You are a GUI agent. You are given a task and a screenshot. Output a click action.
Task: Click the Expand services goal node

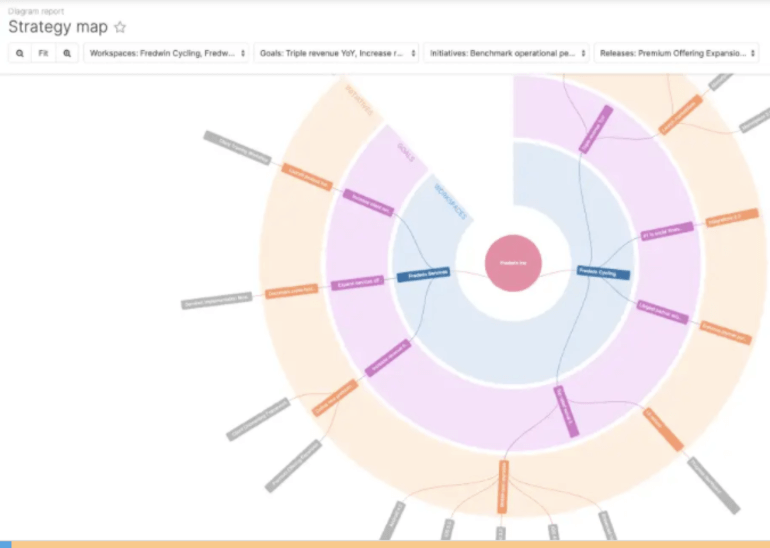(x=358, y=282)
